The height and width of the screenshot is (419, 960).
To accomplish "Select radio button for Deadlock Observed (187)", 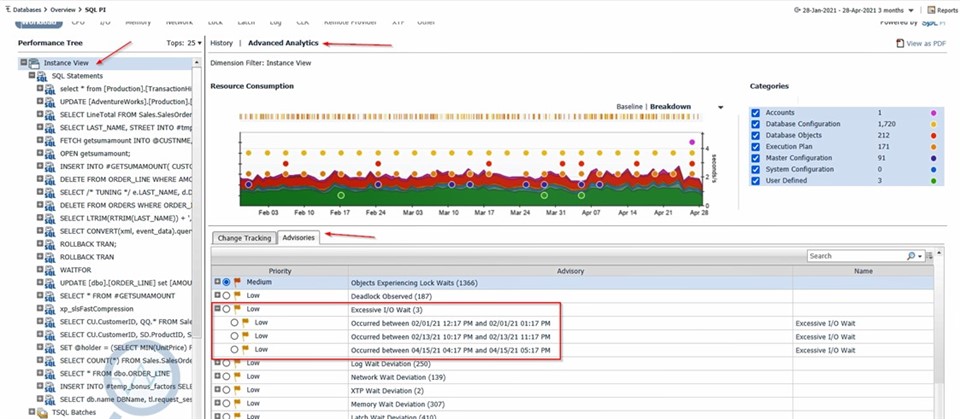I will [x=227, y=295].
